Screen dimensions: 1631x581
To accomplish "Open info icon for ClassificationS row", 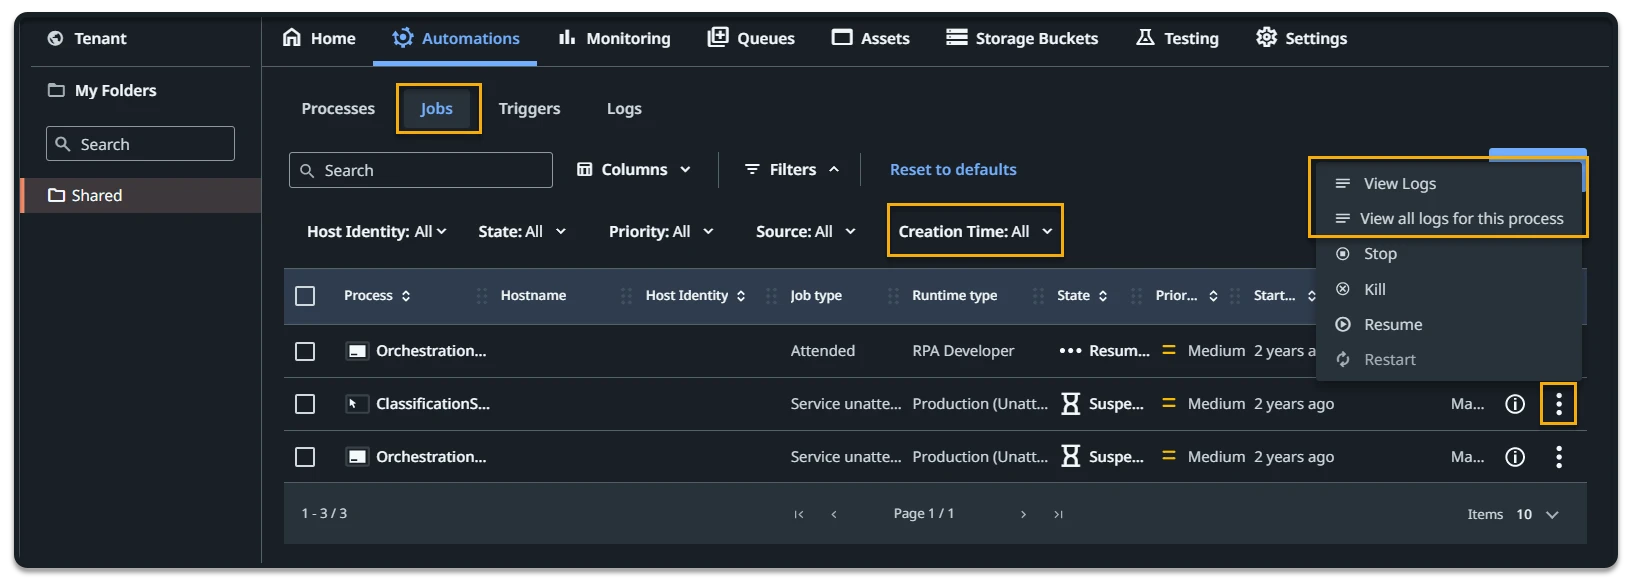I will click(1515, 404).
